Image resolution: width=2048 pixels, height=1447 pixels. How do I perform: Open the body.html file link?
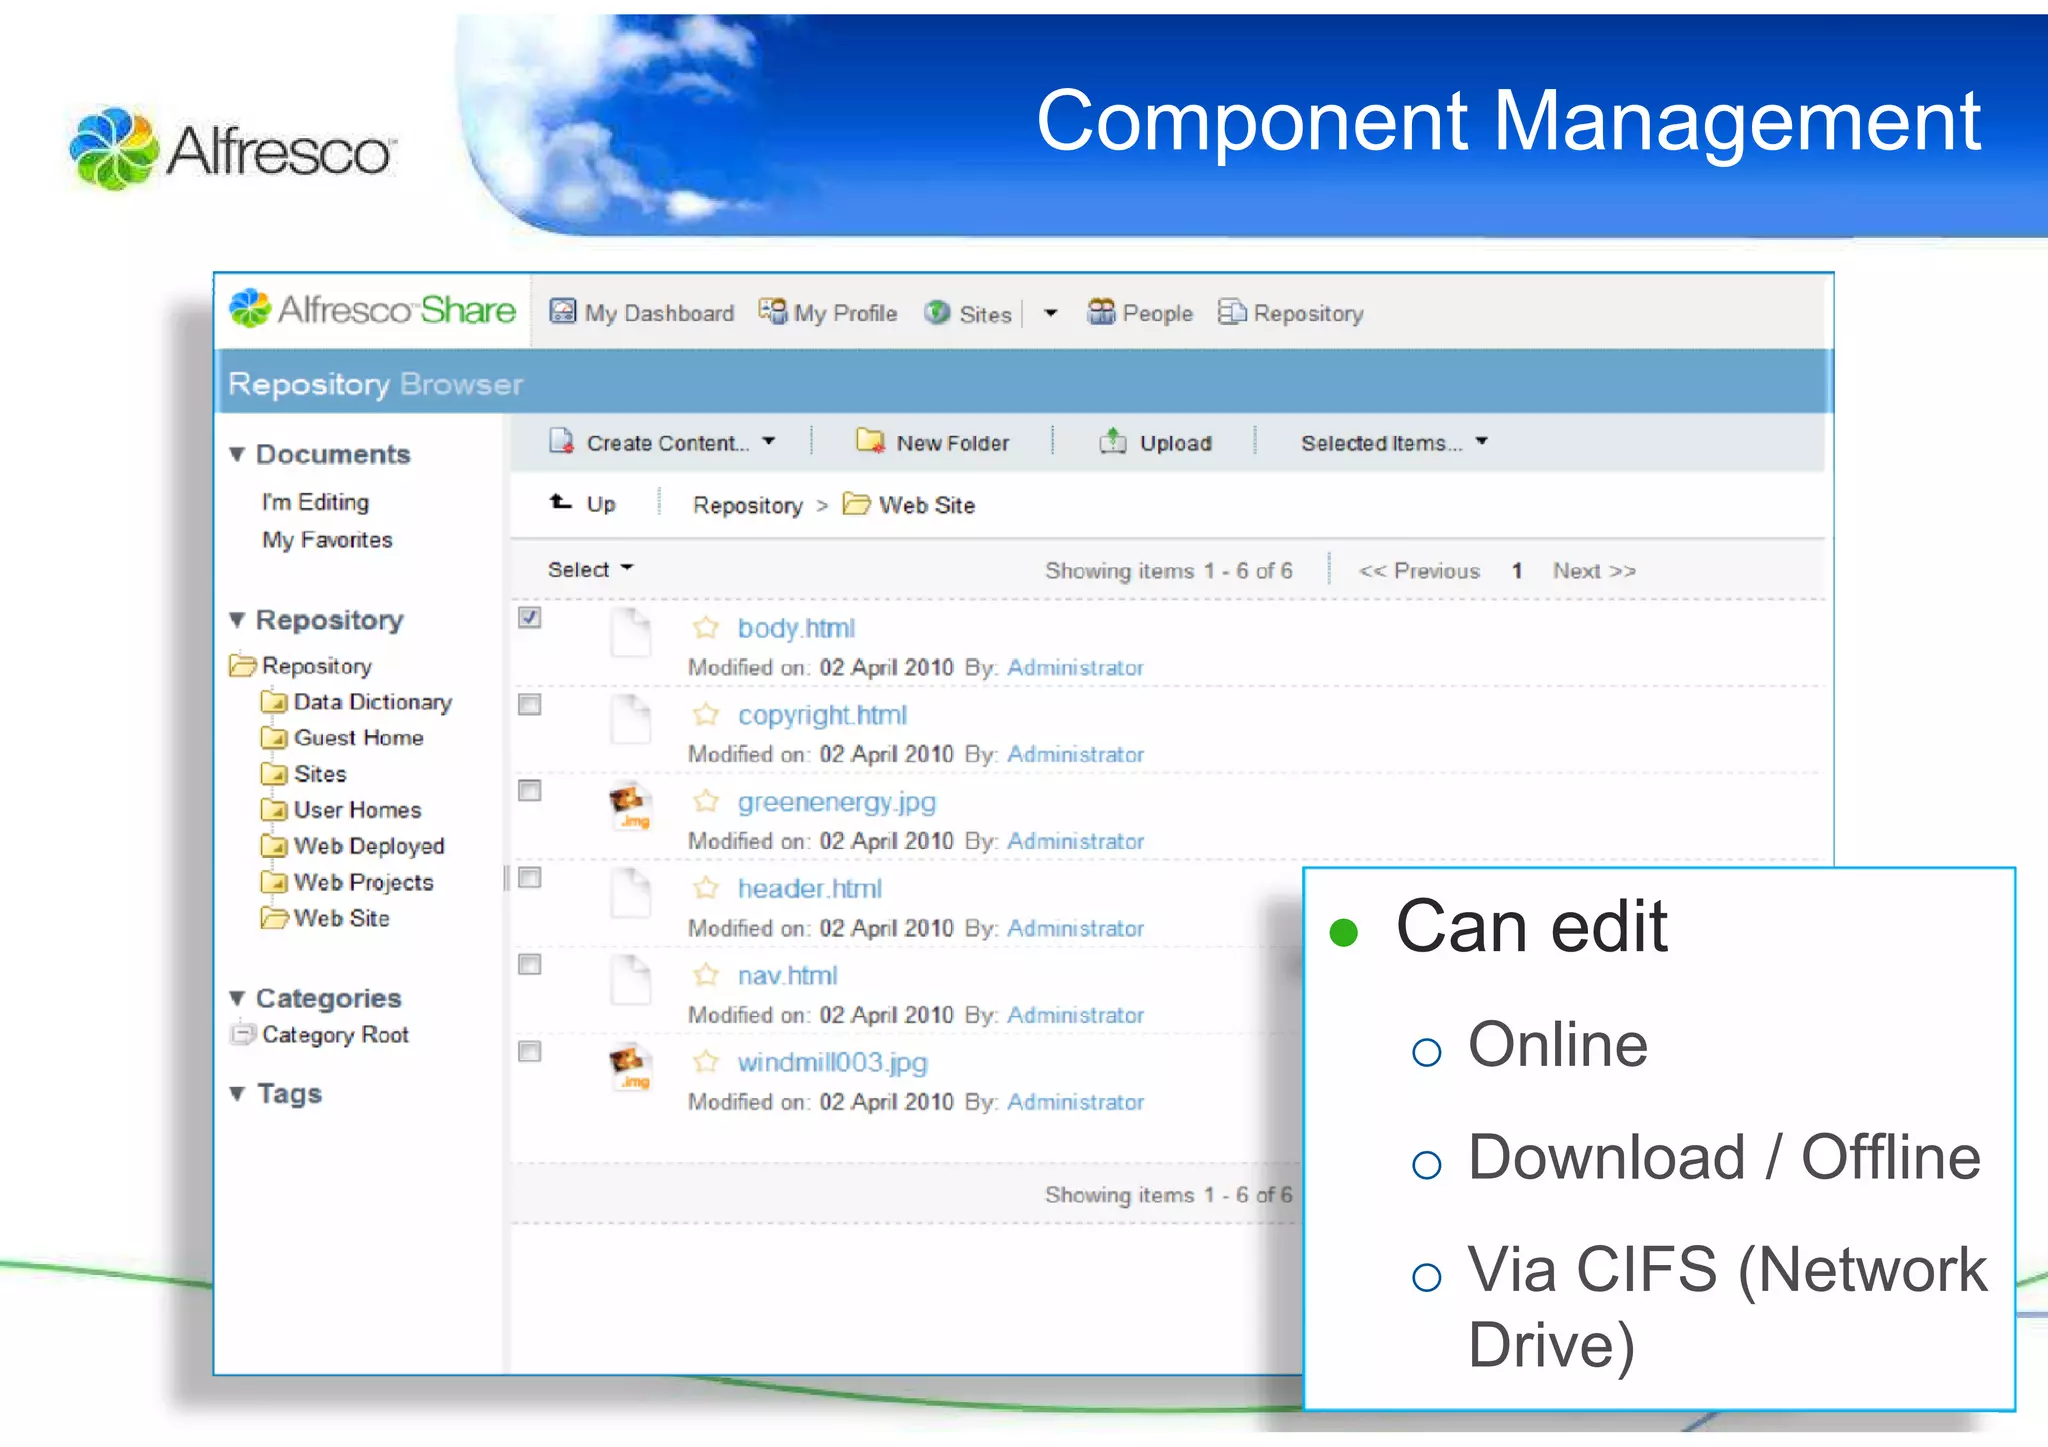point(796,628)
